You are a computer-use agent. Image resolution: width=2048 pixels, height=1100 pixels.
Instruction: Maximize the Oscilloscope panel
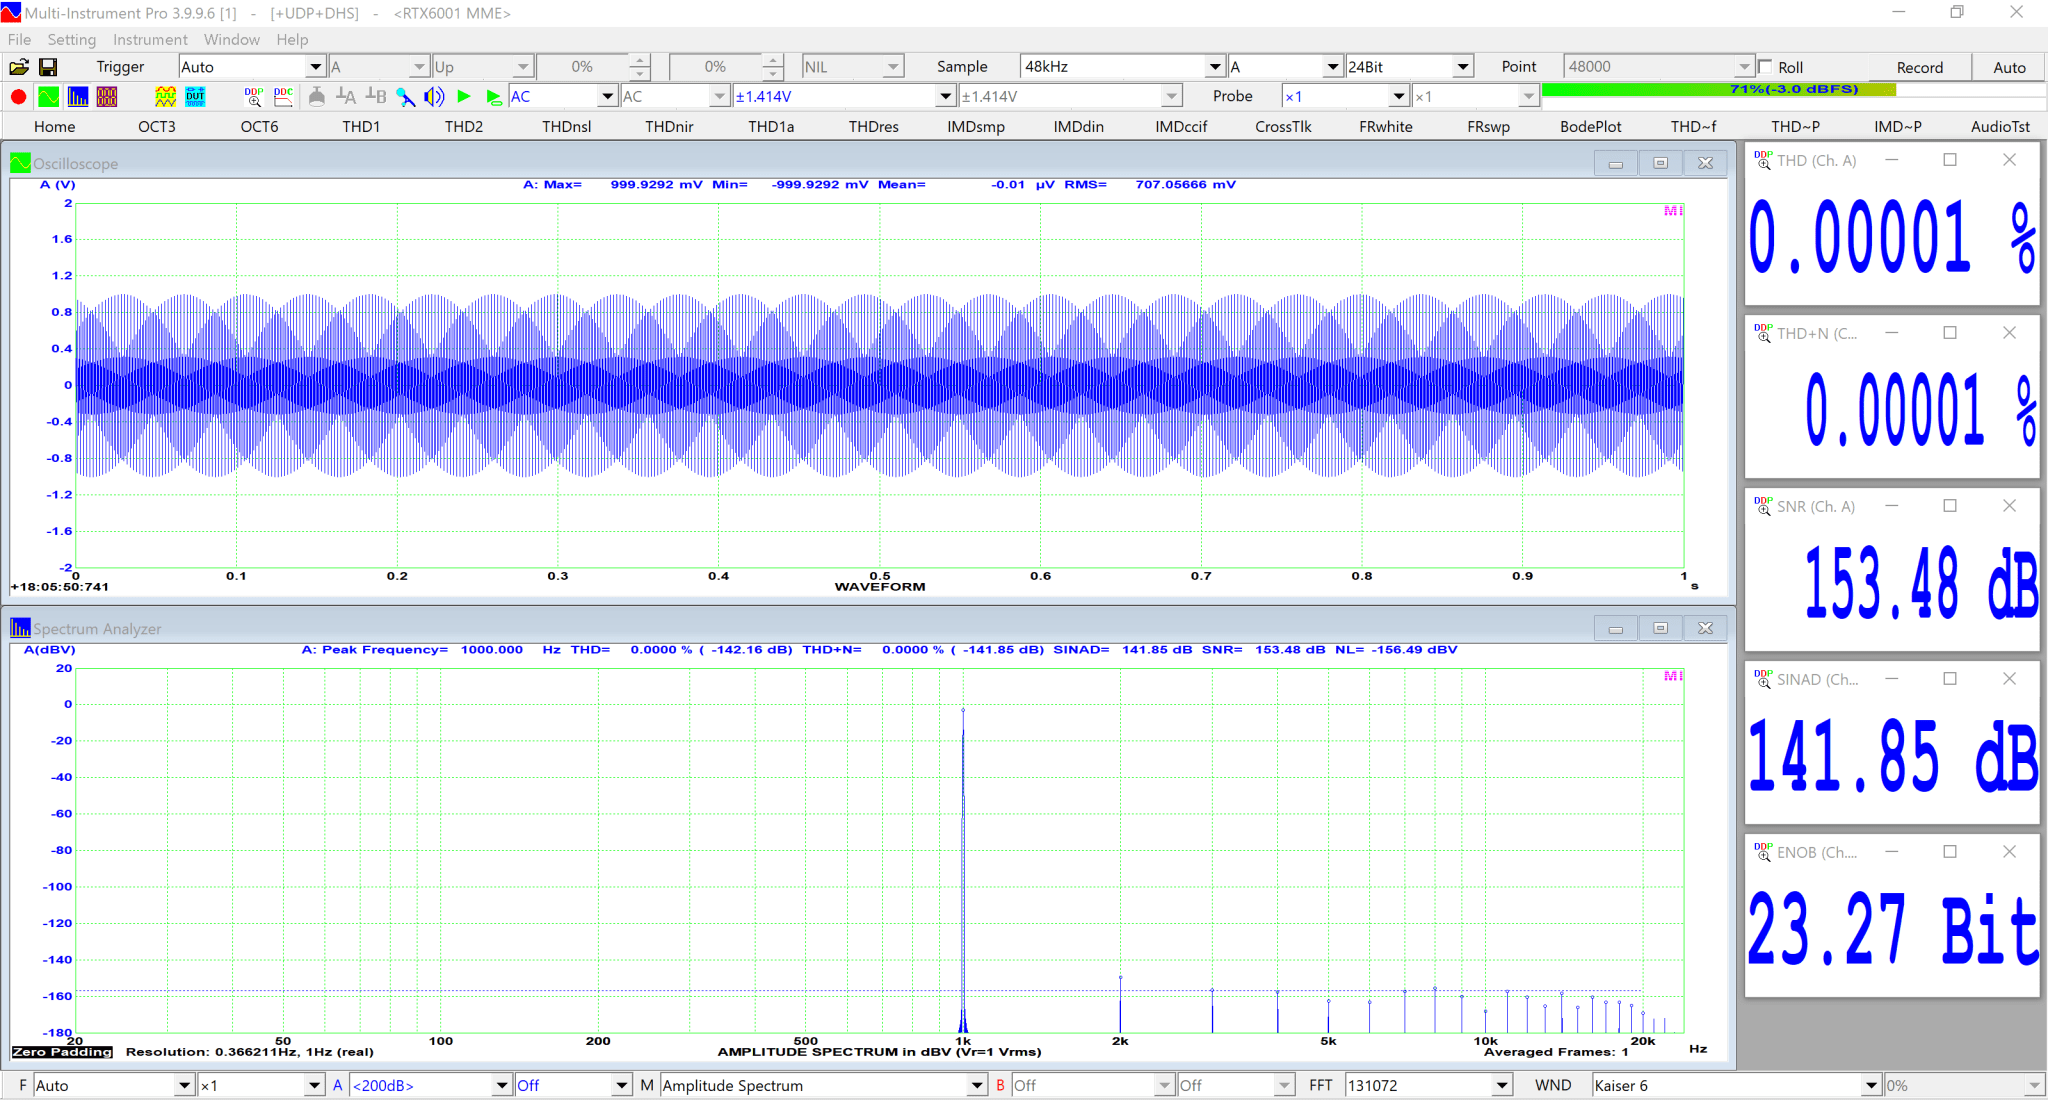click(x=1660, y=163)
